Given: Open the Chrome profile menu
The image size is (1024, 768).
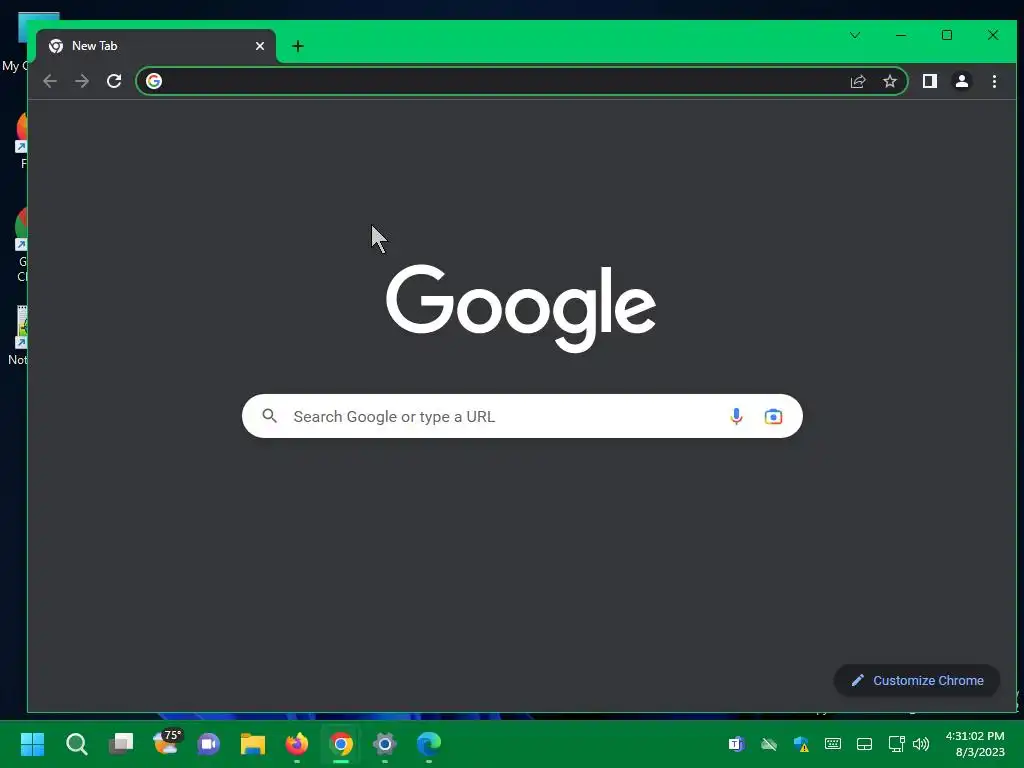Looking at the screenshot, I should coord(962,81).
